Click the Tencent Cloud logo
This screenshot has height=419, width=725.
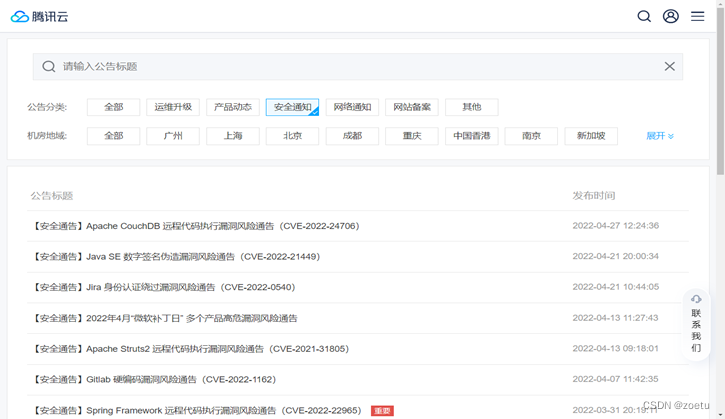point(39,17)
